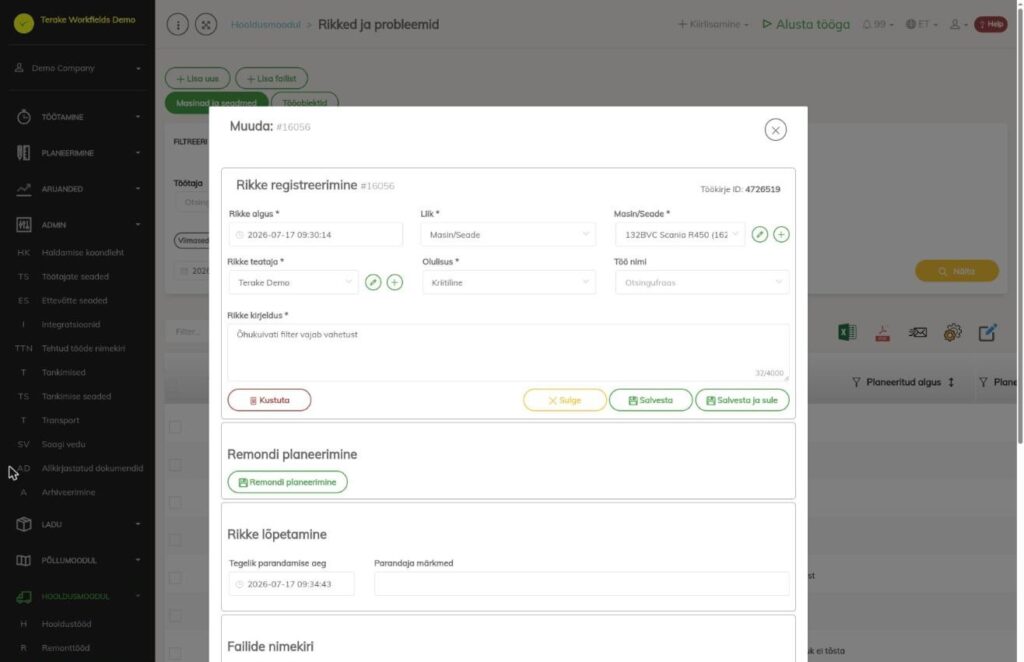Click the yellow Sulge button
This screenshot has height=662, width=1024.
coord(564,400)
